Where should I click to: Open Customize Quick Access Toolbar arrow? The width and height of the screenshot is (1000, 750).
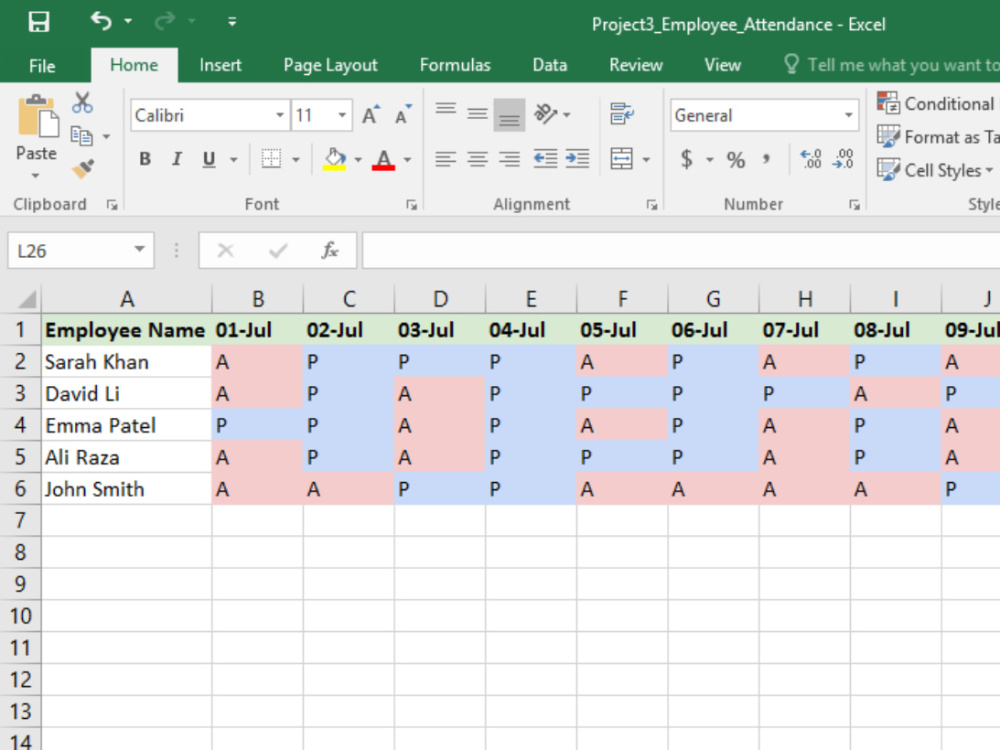pos(232,22)
